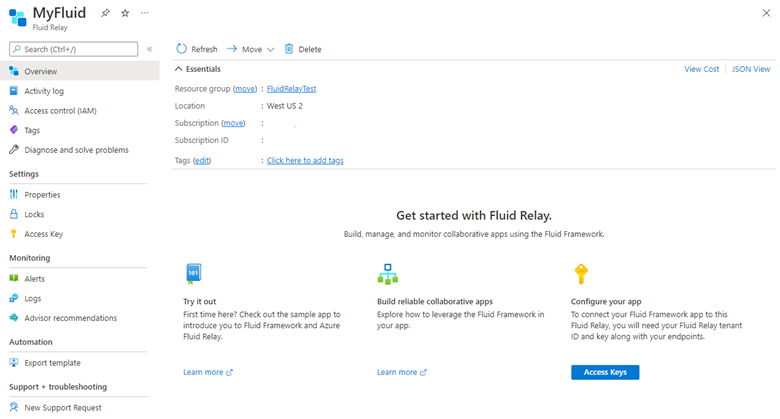Click the MyFluid Fluid Relay resource icon
This screenshot has height=419, width=780.
click(17, 17)
